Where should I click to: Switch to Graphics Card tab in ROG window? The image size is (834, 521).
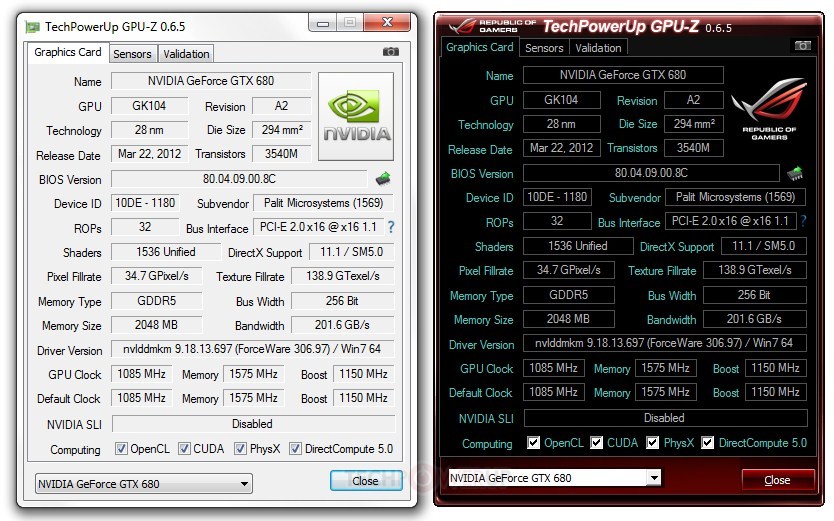point(480,47)
